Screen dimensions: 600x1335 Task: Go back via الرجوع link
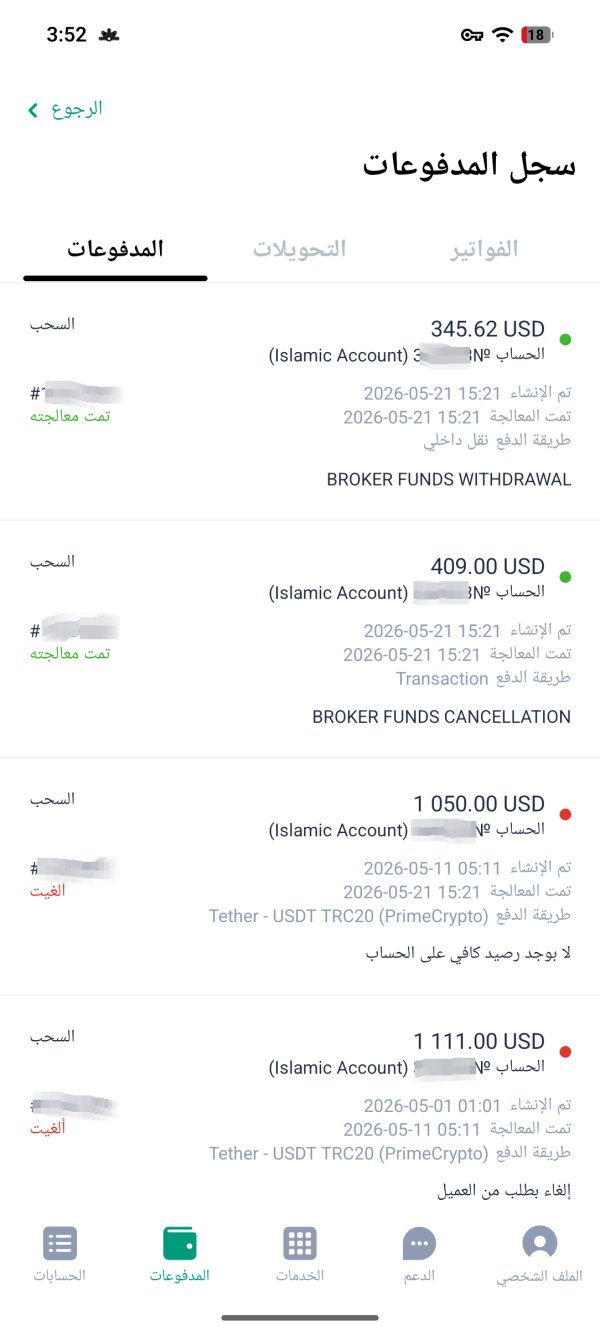(77, 109)
